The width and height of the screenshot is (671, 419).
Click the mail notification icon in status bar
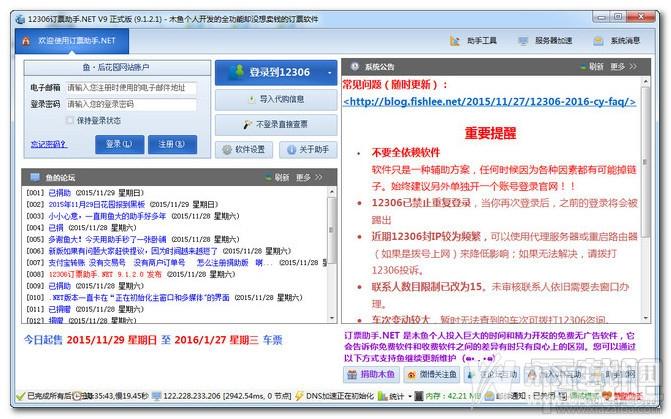489,396
